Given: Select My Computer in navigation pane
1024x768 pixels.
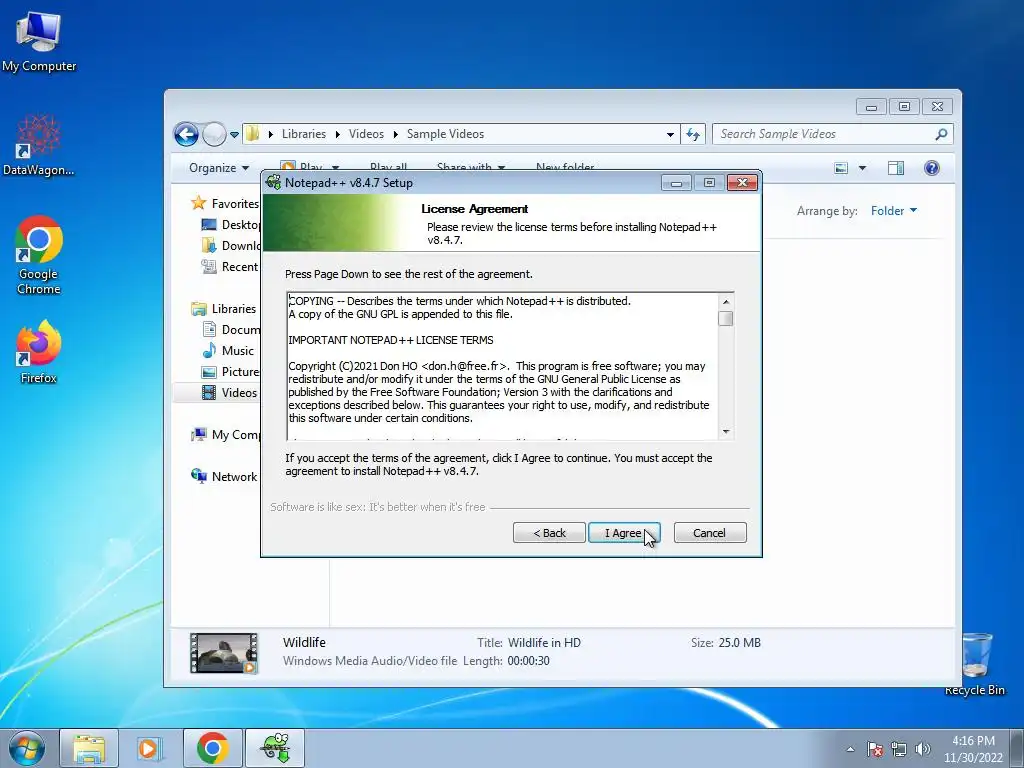Looking at the screenshot, I should pyautogui.click(x=225, y=435).
